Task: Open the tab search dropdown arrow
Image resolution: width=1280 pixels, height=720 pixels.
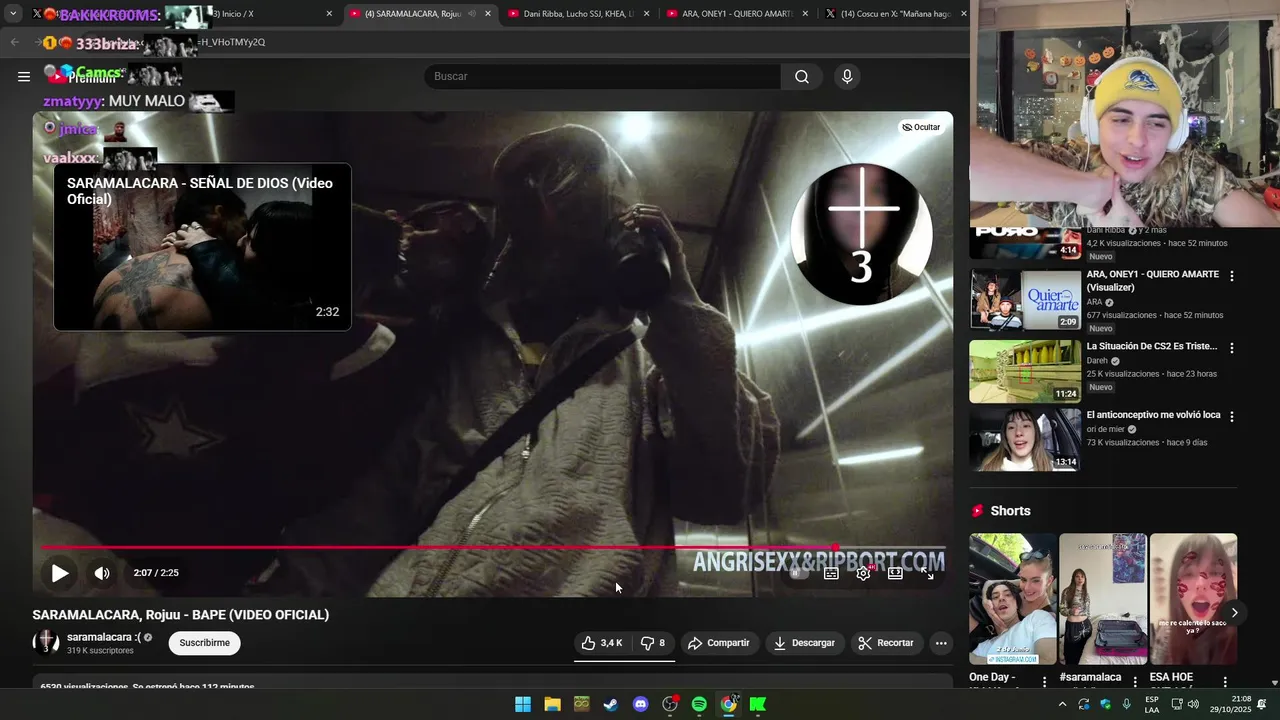Action: click(13, 14)
